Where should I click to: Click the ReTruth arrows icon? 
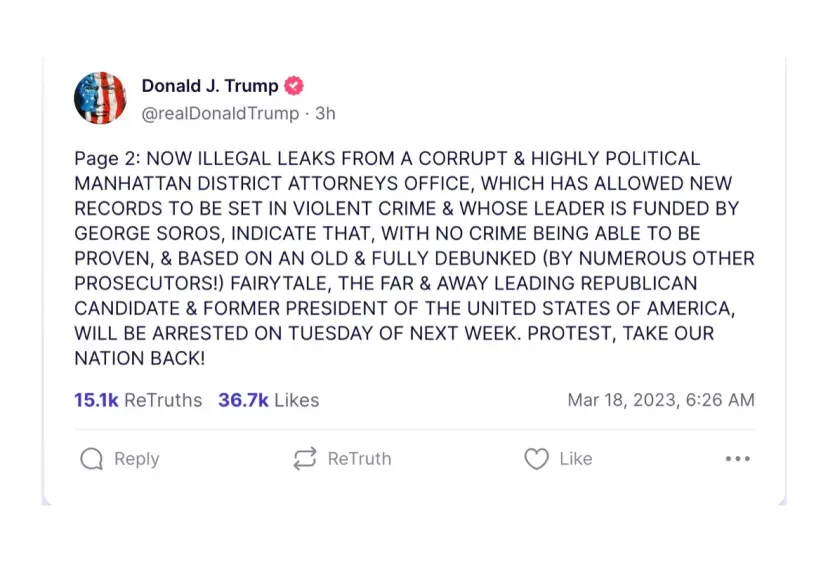[304, 459]
